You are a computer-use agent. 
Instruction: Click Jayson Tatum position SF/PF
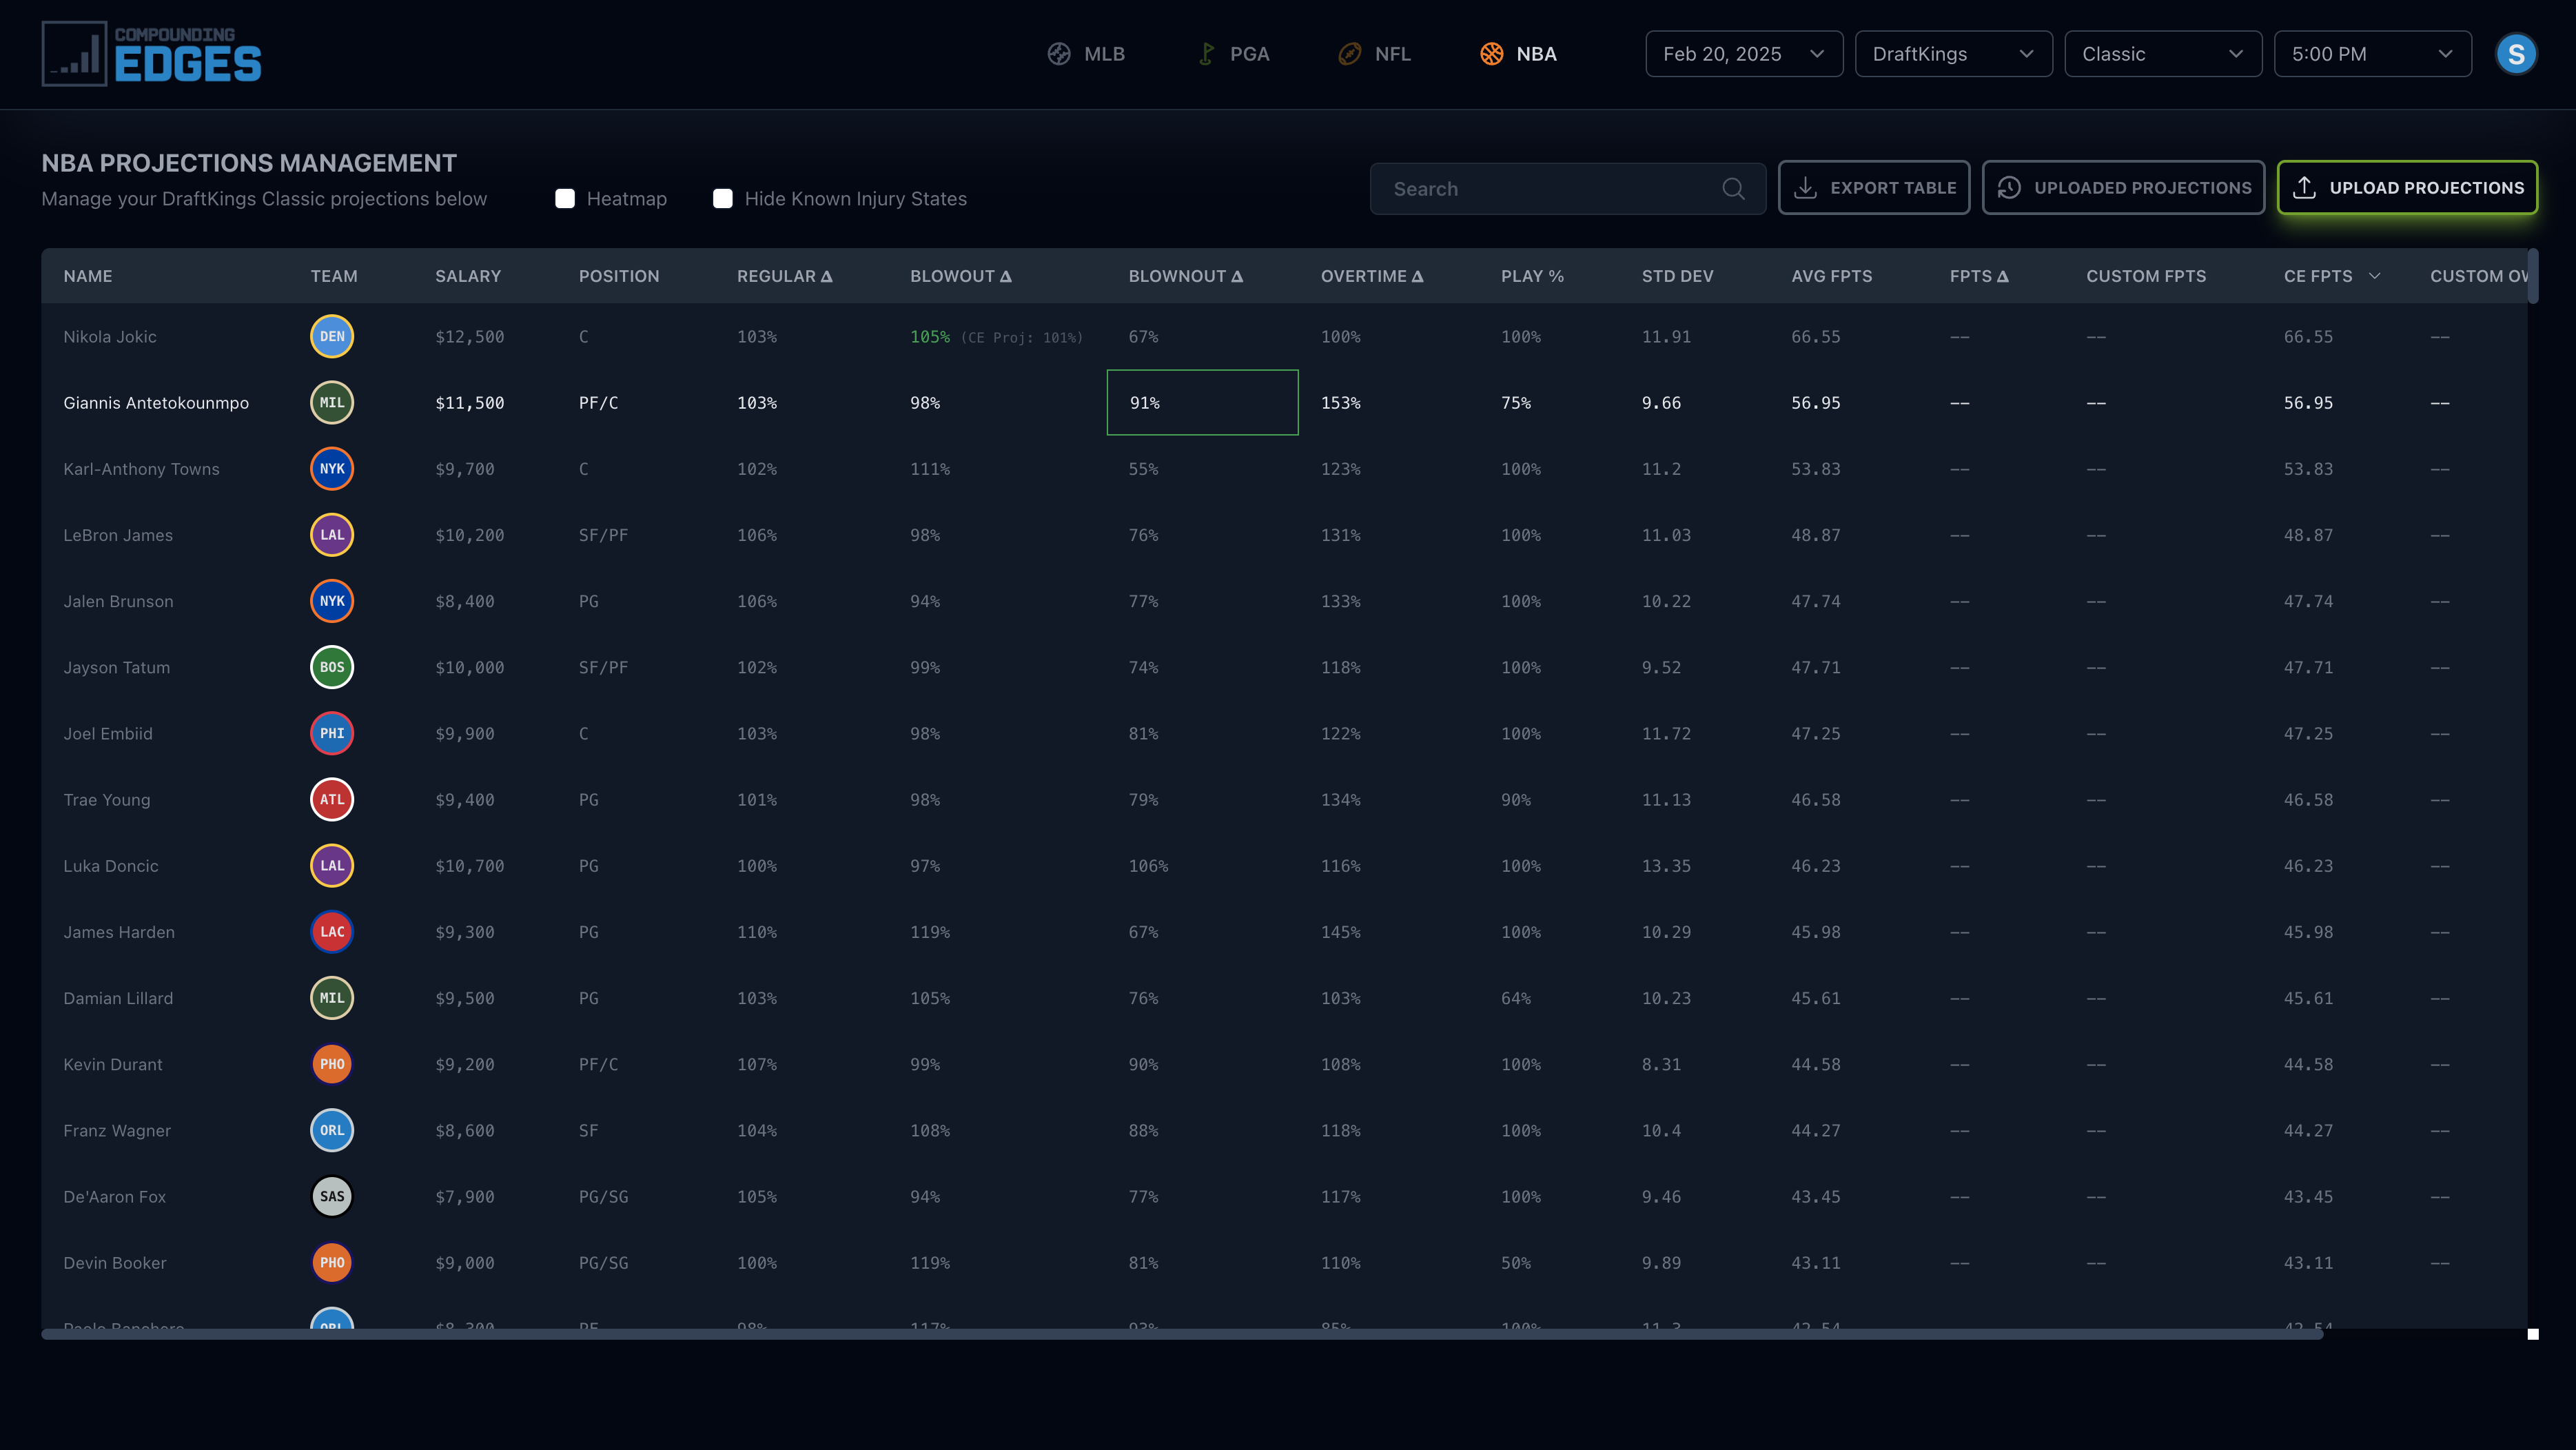(x=604, y=667)
